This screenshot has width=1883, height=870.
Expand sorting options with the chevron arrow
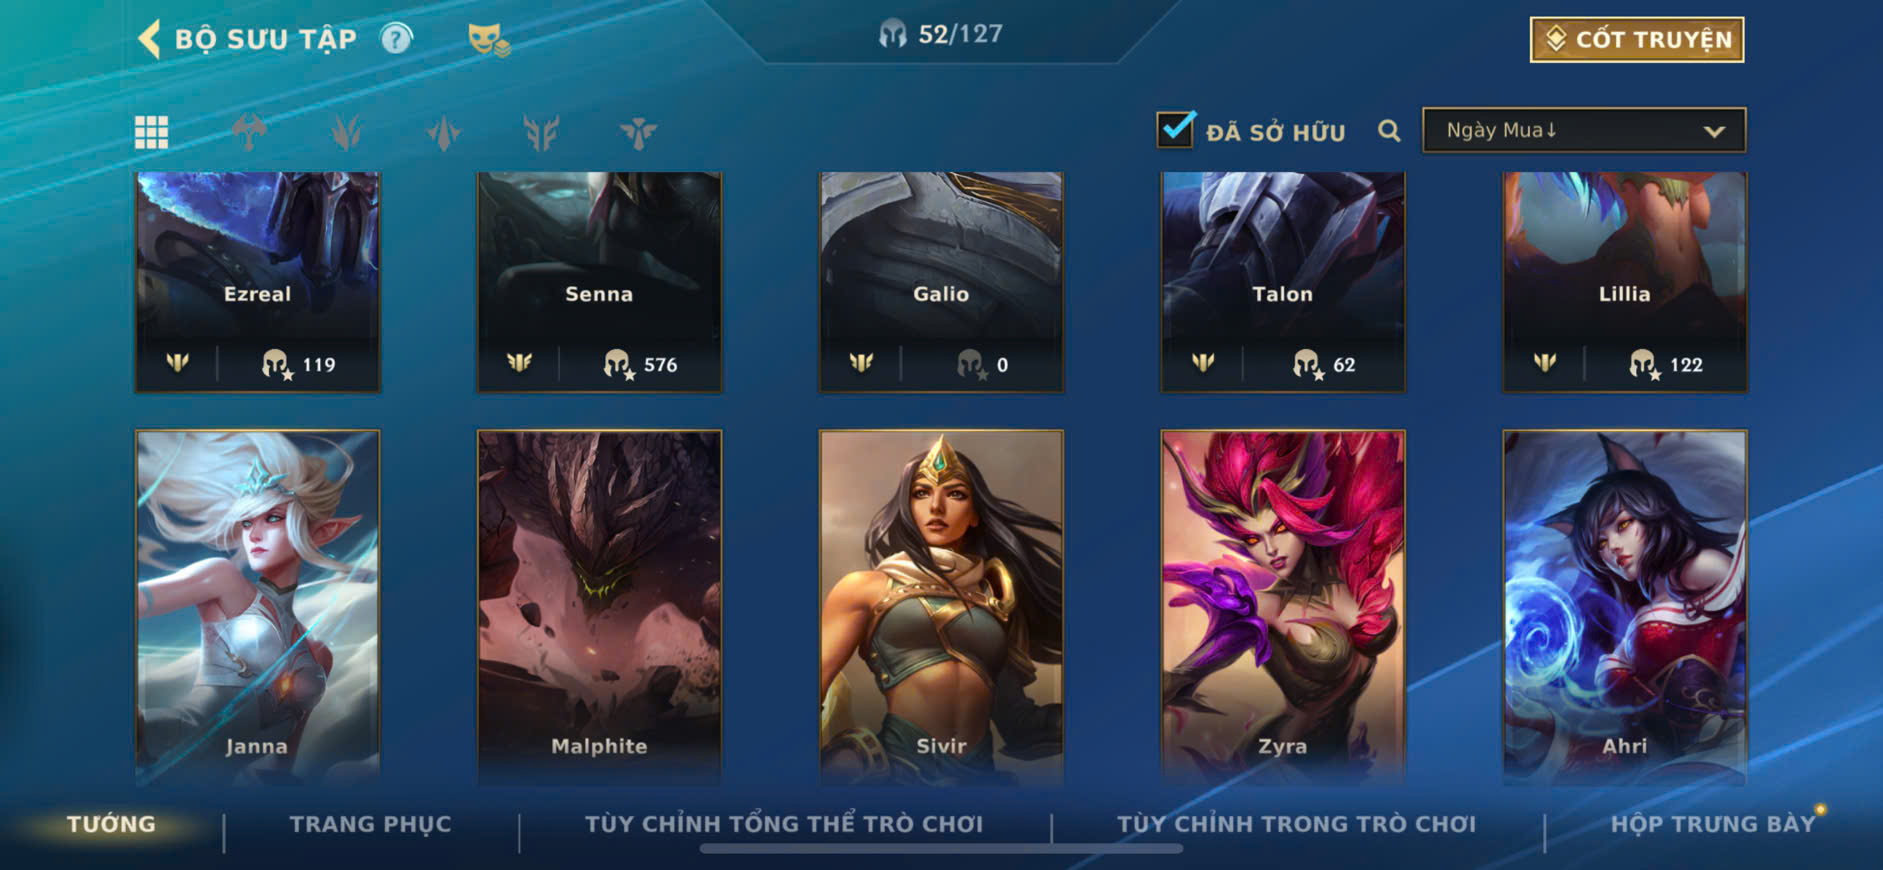1714,131
